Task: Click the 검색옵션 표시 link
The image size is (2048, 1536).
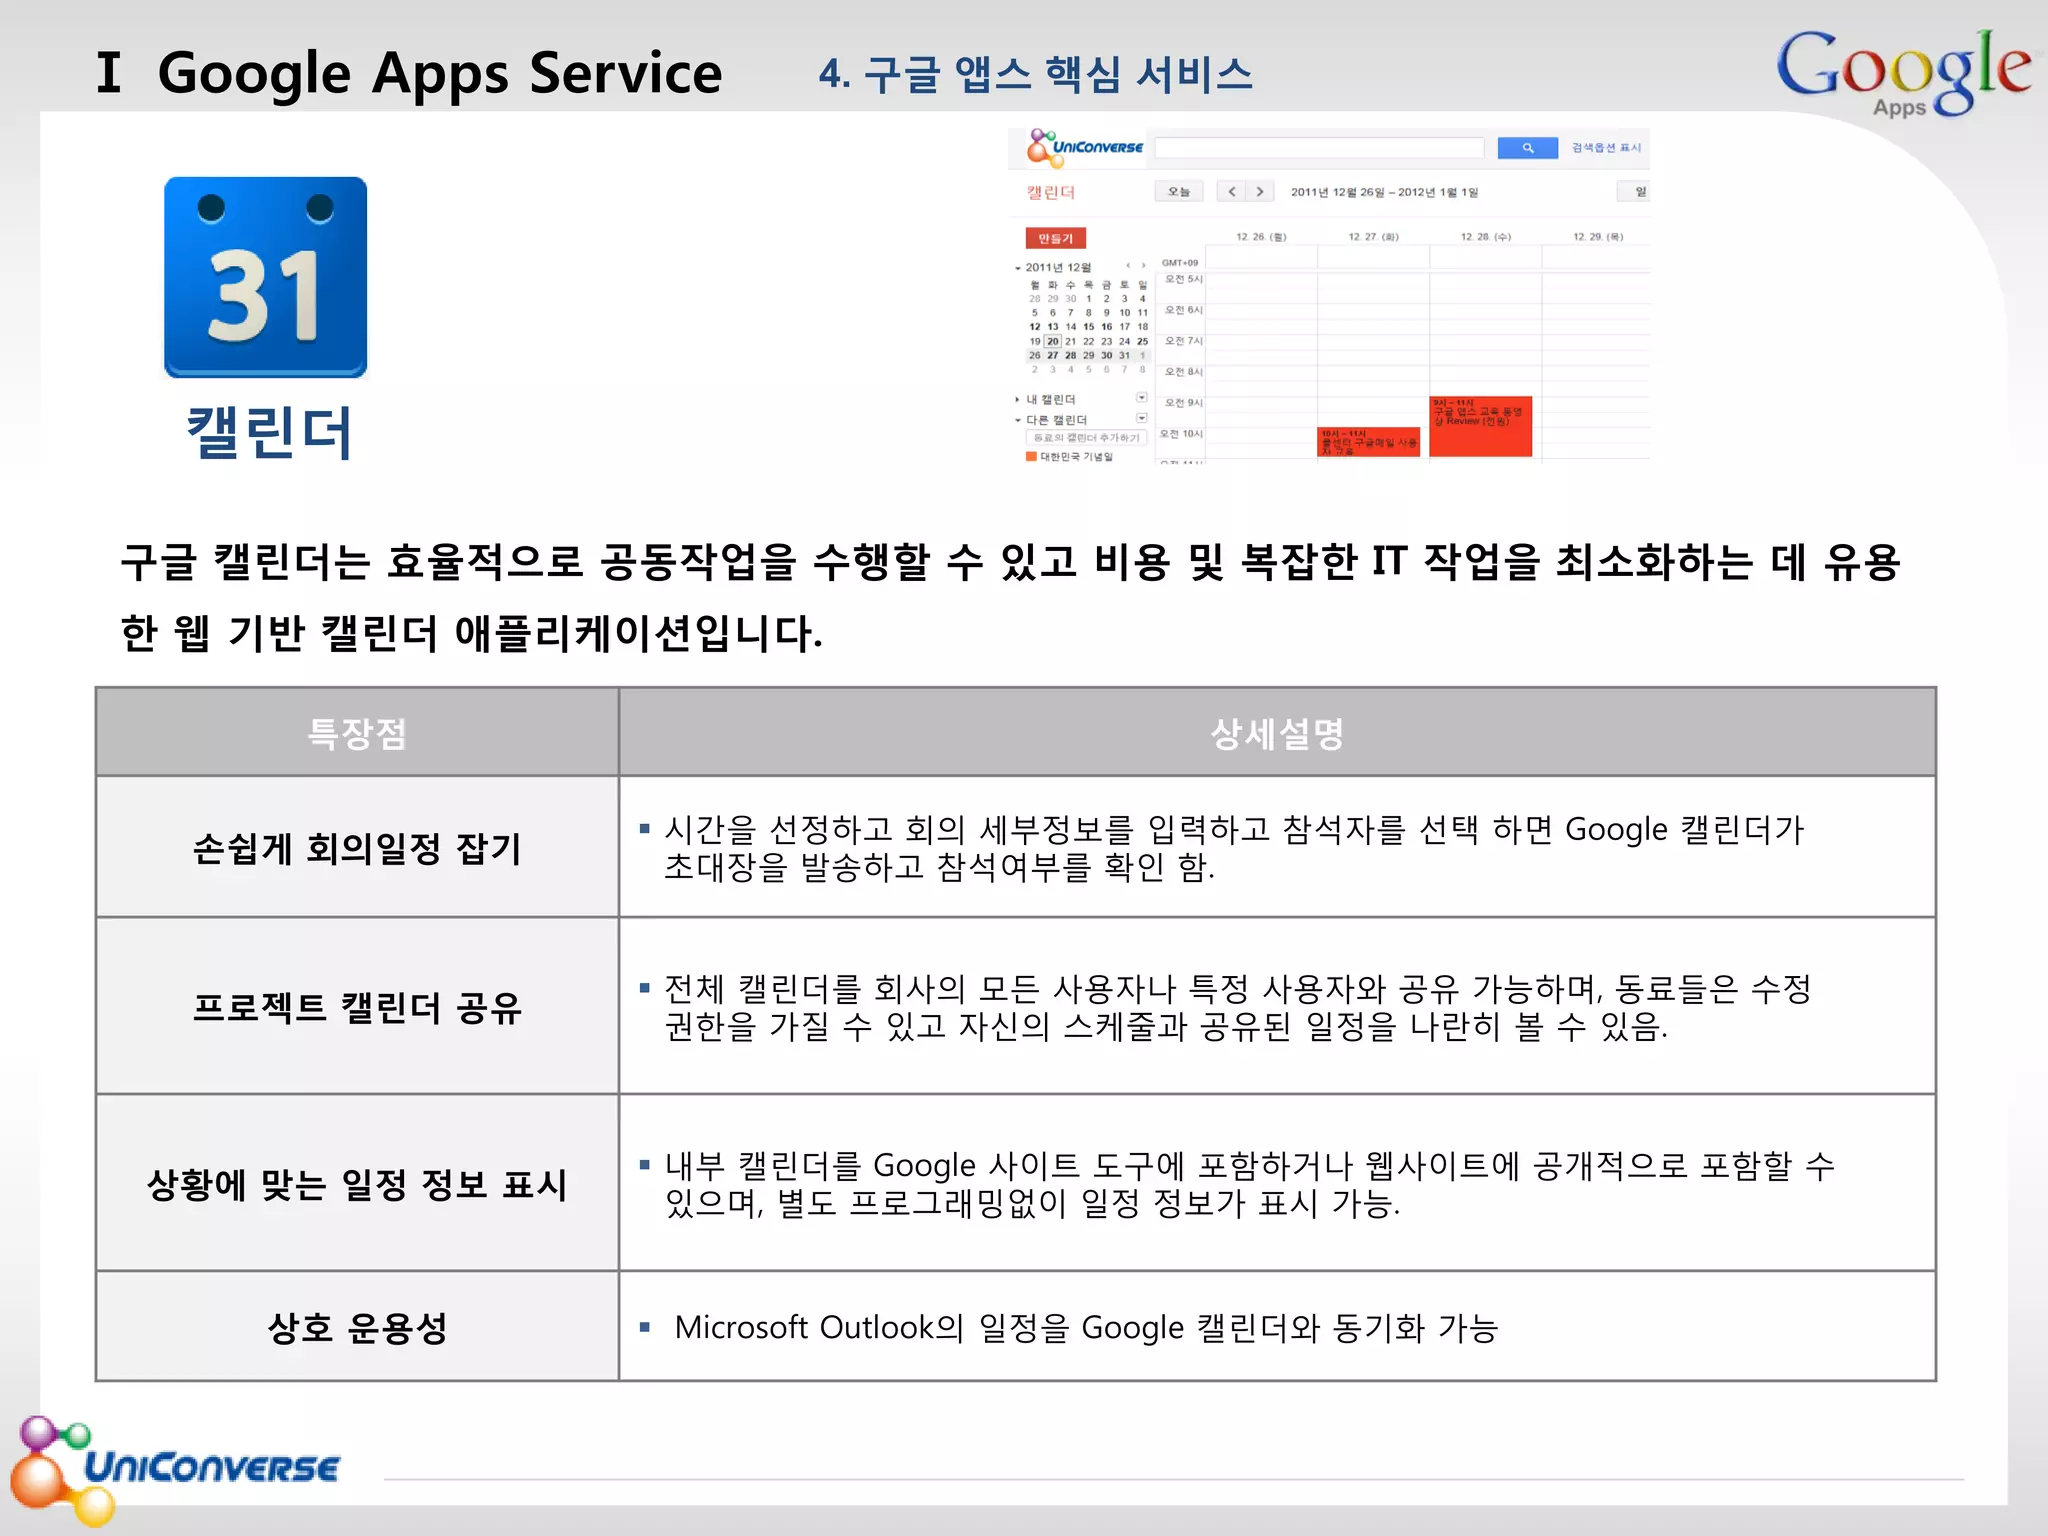Action: click(x=1606, y=148)
